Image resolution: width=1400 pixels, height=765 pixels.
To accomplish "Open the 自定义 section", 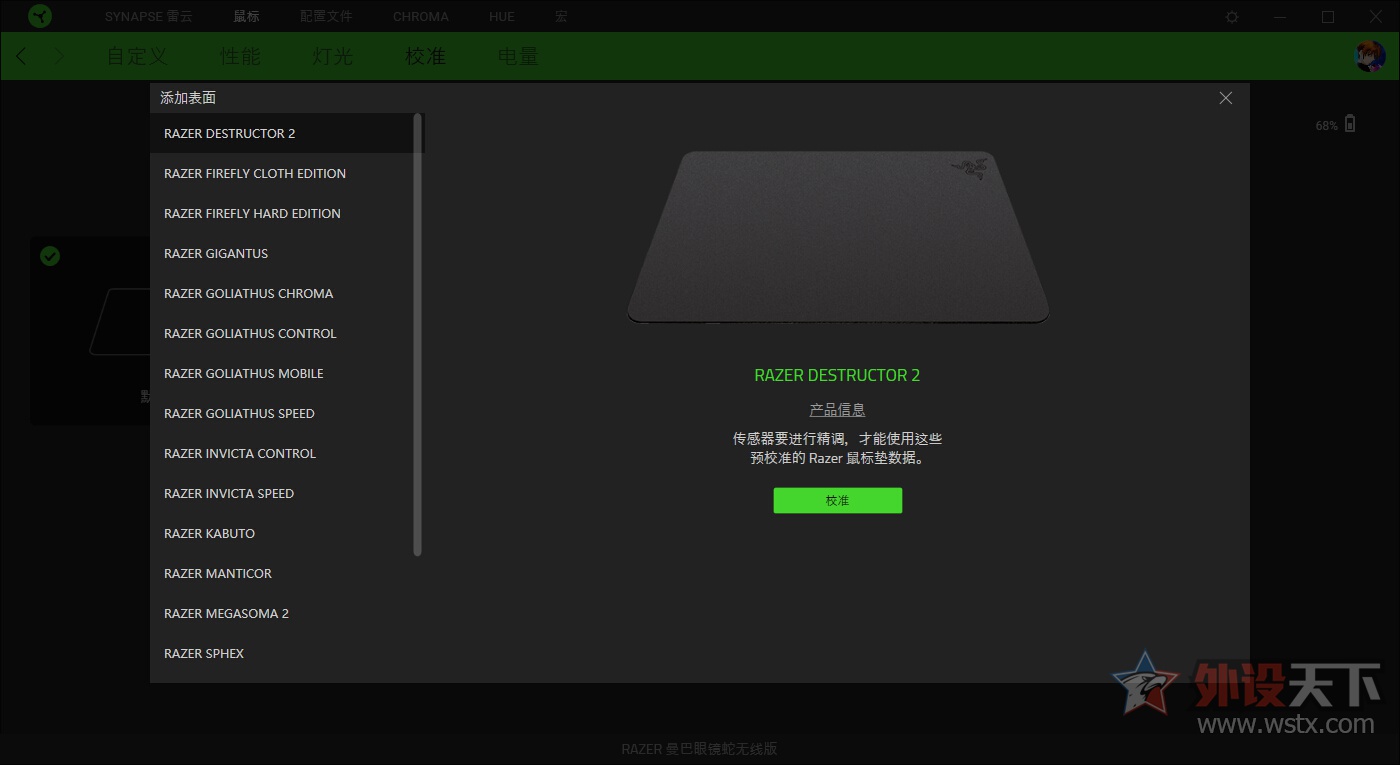I will pos(137,56).
